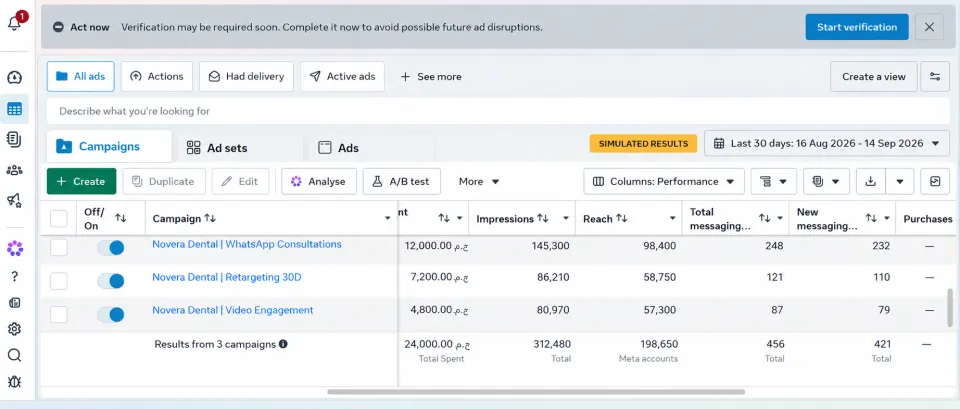
Task: Select the All ads view
Action: point(81,77)
